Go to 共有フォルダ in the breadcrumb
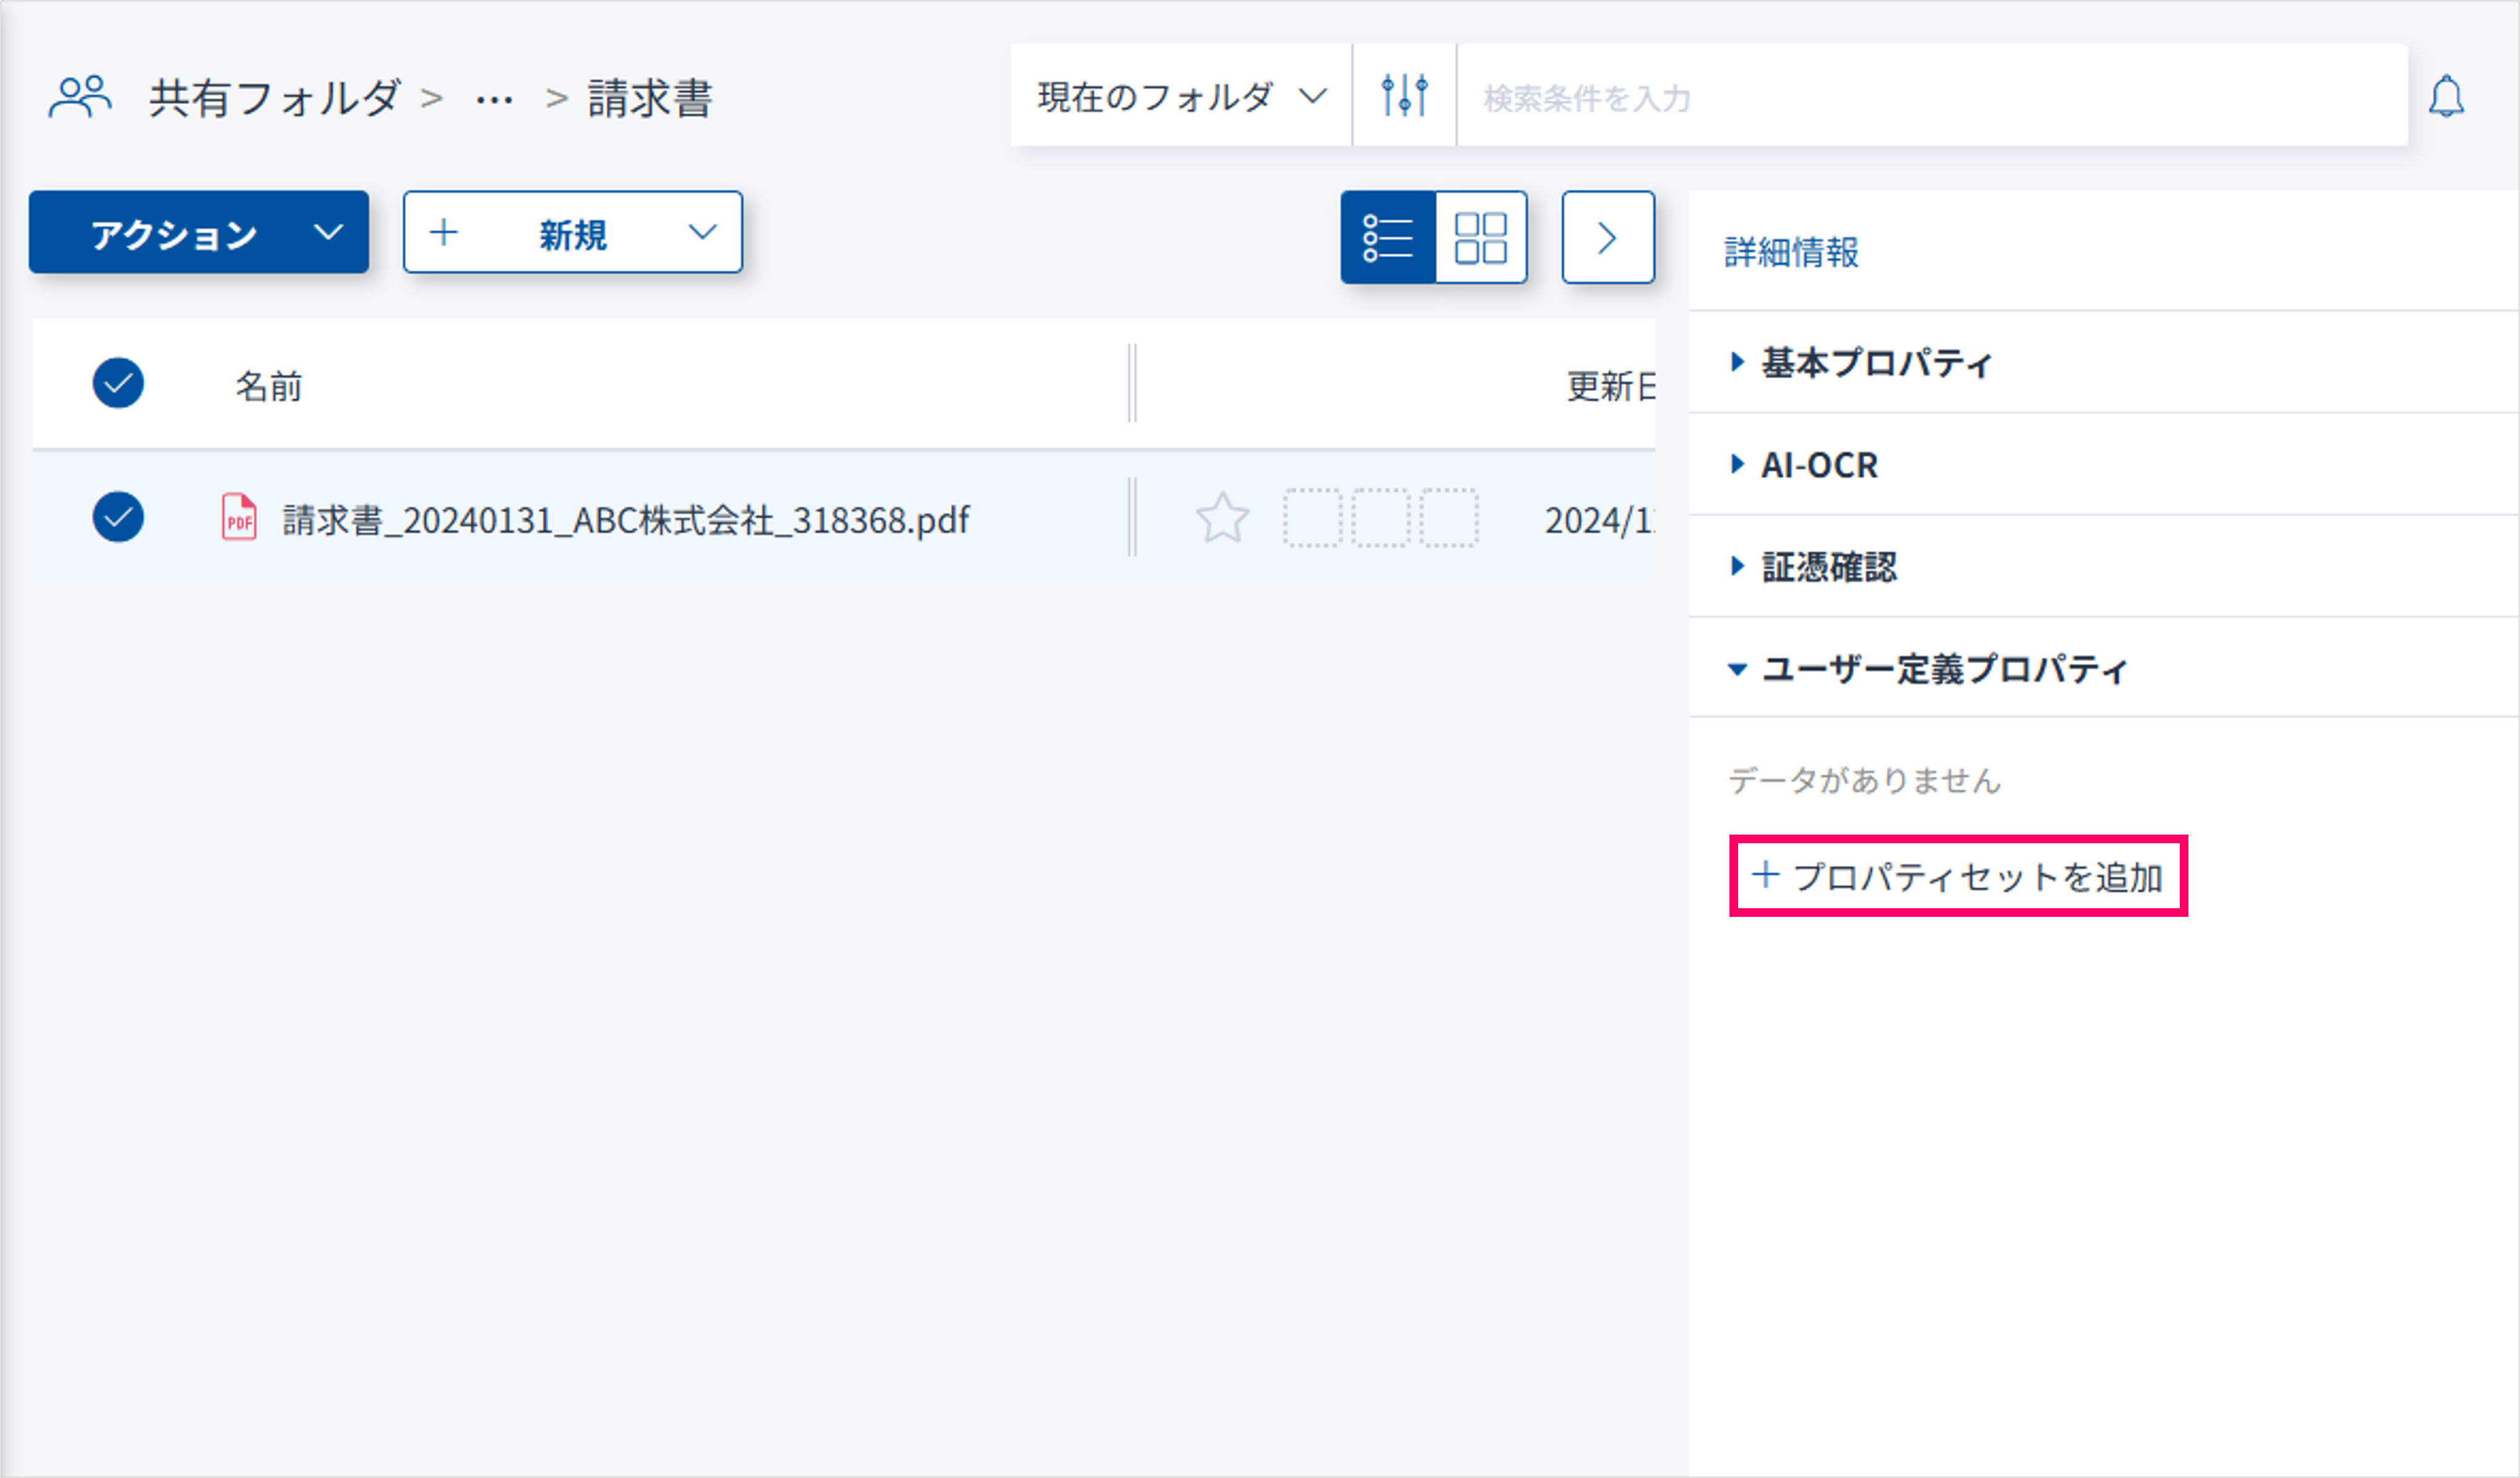Screen dimensions: 2520x1478 [275, 98]
